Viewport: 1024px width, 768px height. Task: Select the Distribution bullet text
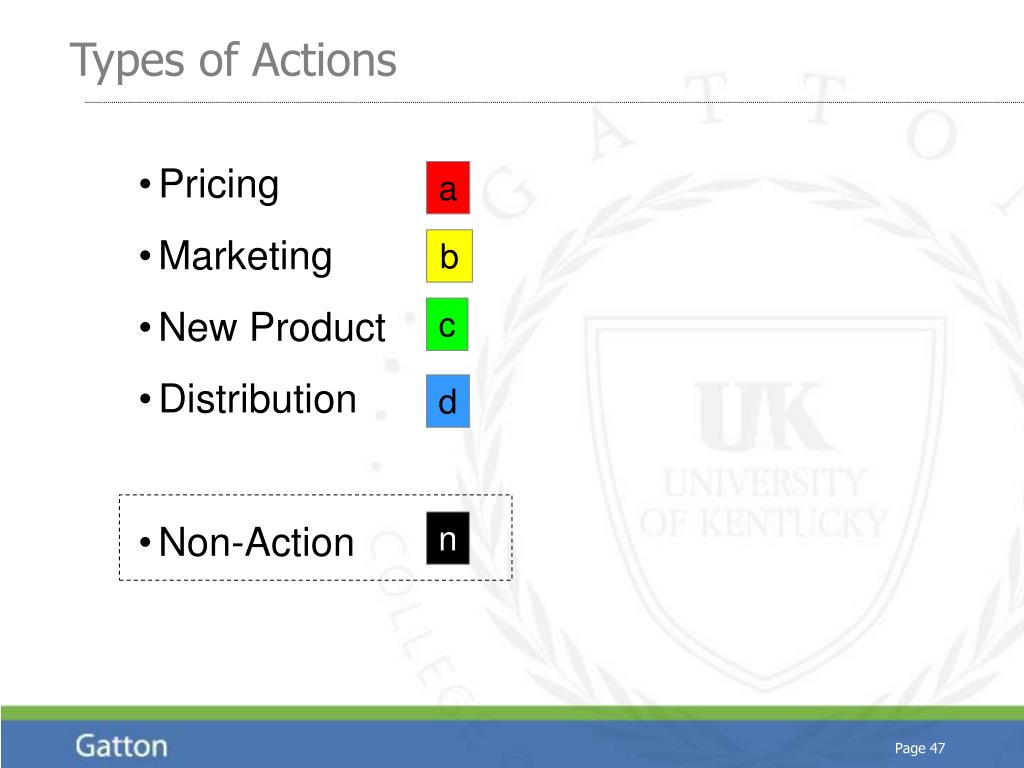tap(258, 399)
